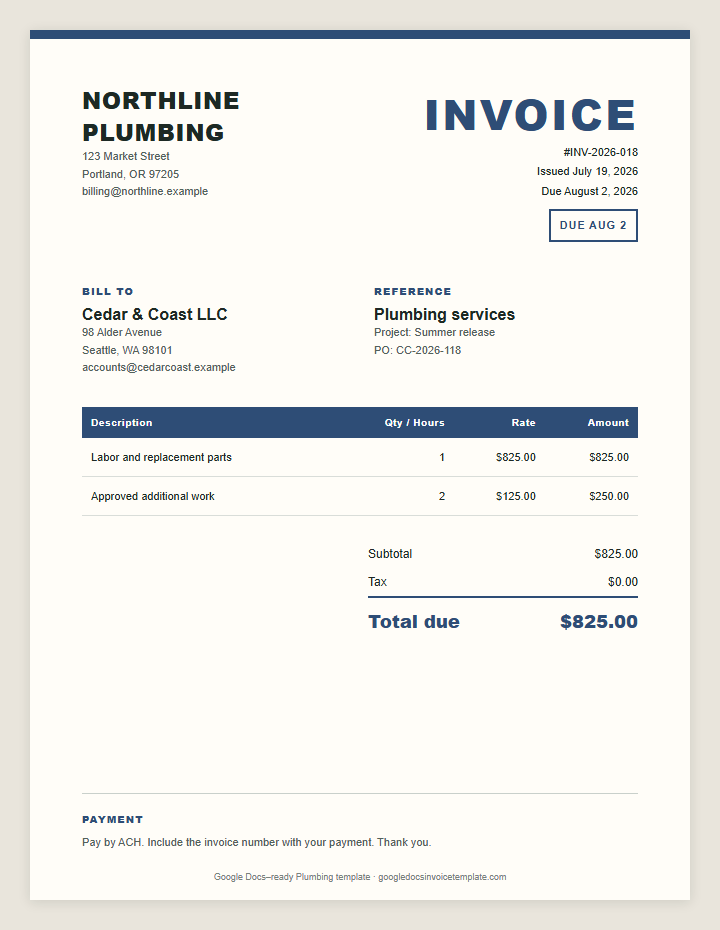Click the Tax value $0.00
The height and width of the screenshot is (930, 720).
pyautogui.click(x=623, y=582)
